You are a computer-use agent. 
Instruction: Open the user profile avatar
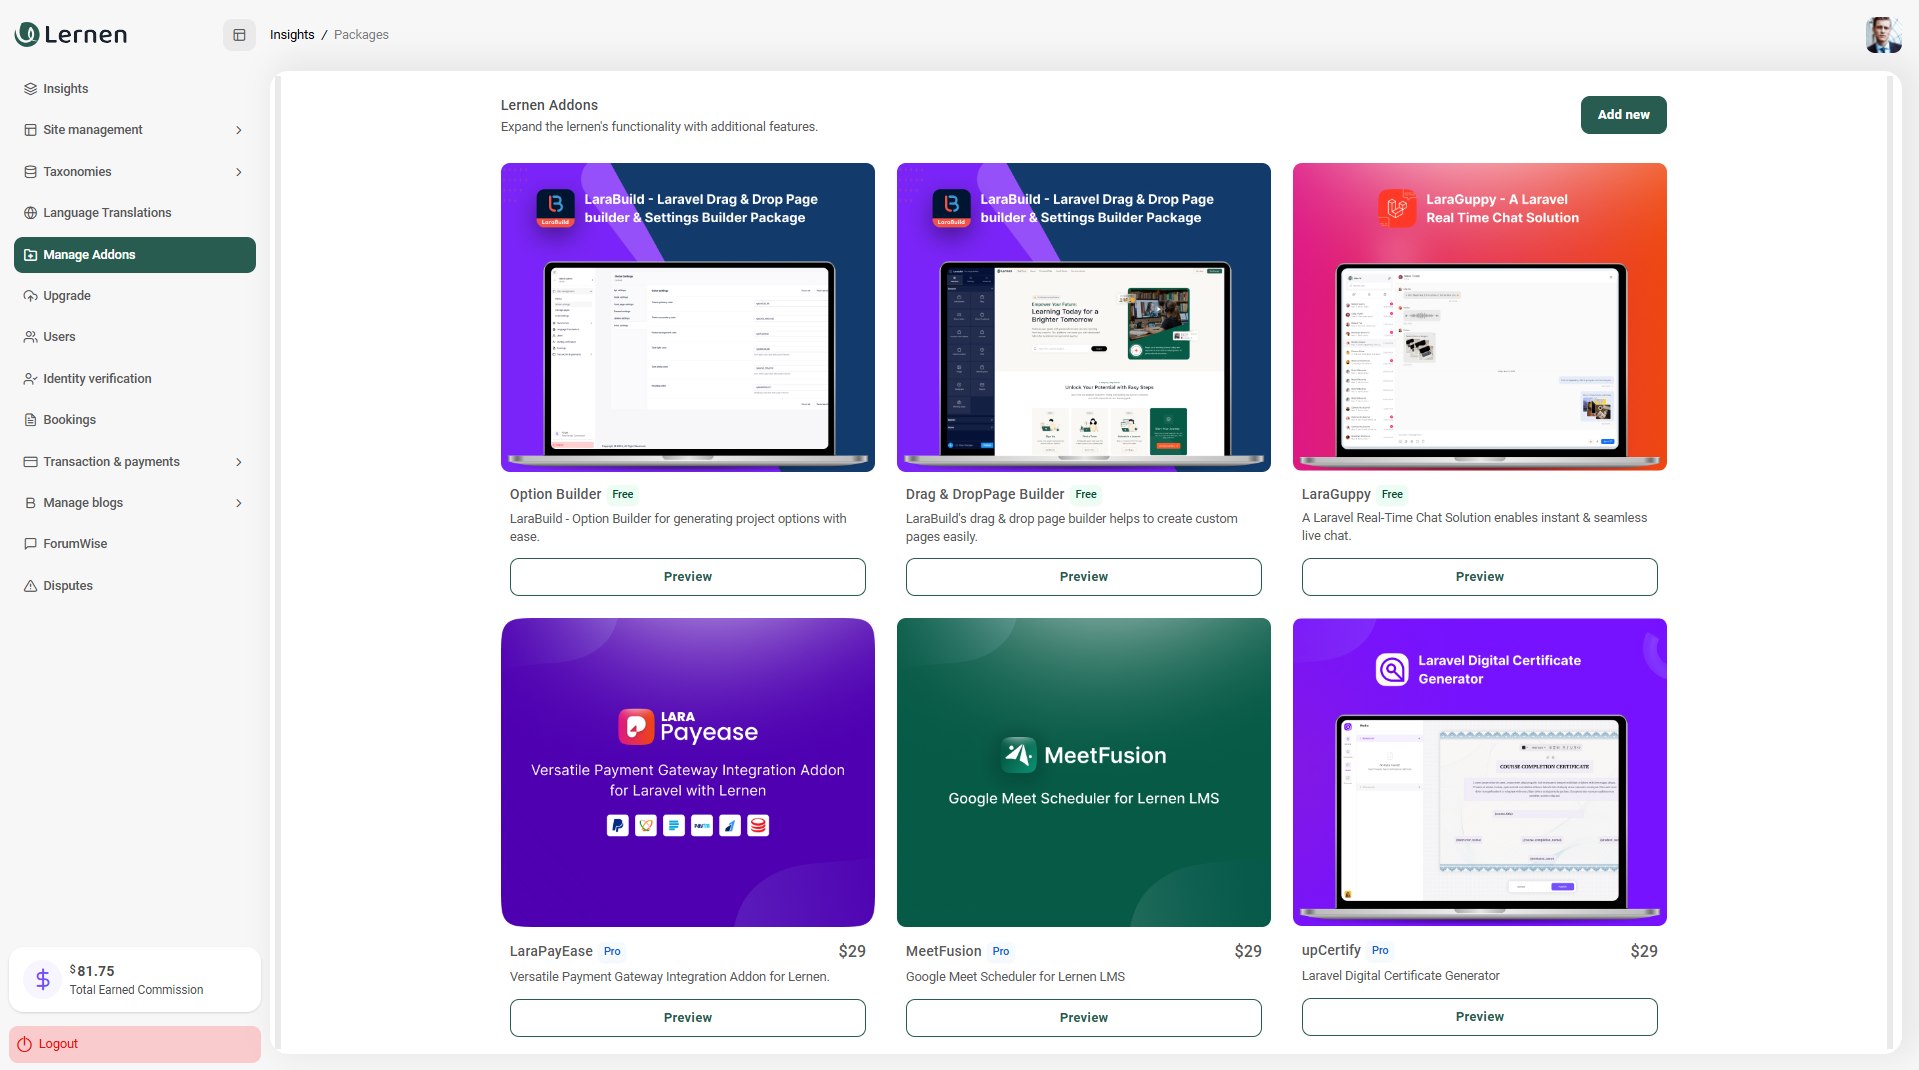click(1882, 35)
